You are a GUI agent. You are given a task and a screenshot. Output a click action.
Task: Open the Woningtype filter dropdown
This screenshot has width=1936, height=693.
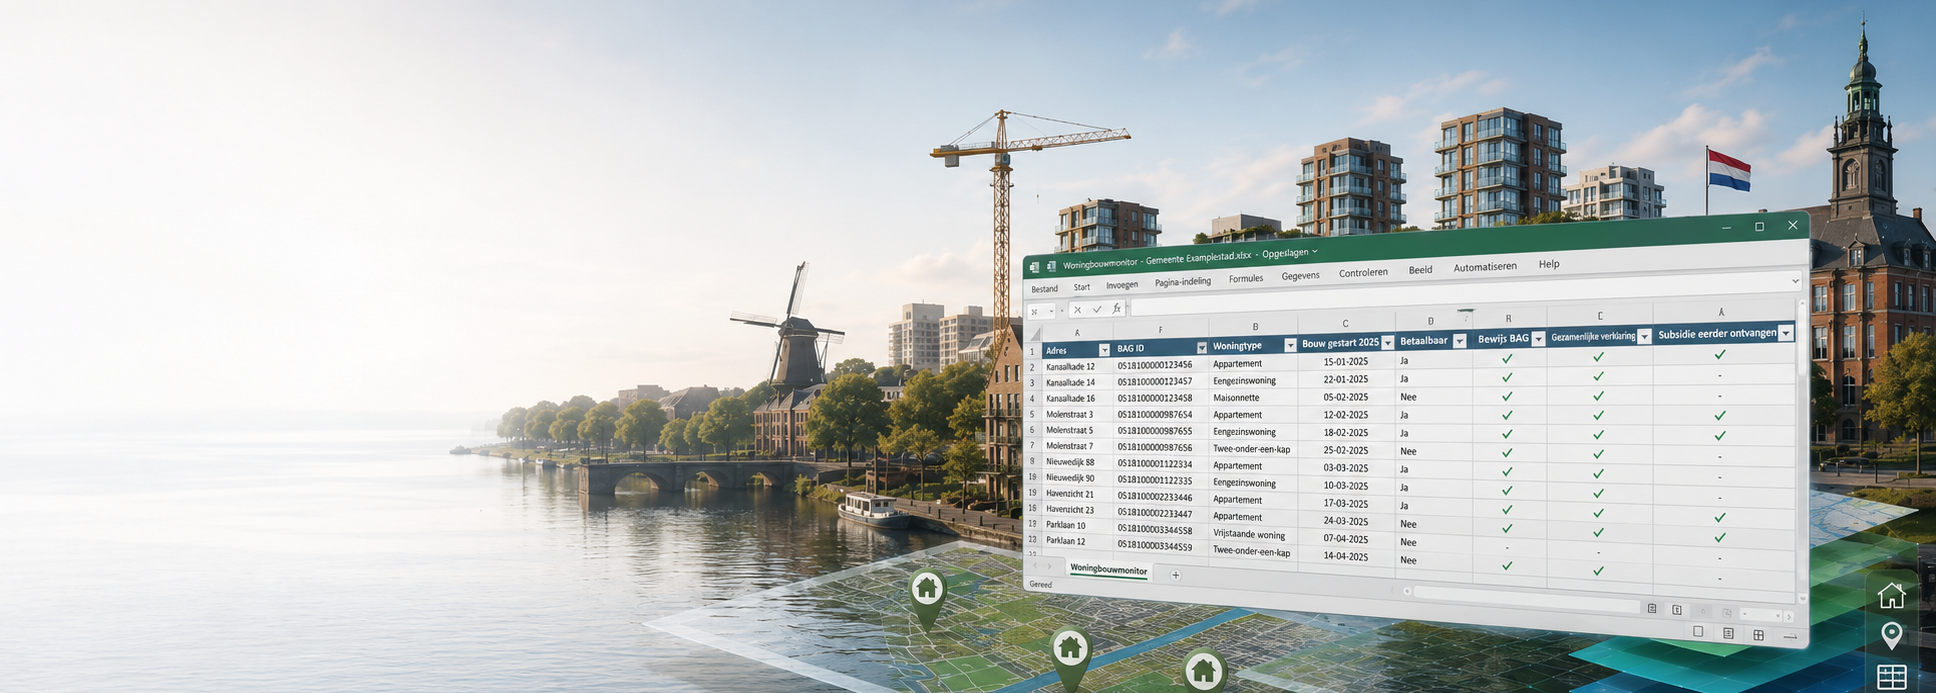(x=1290, y=345)
